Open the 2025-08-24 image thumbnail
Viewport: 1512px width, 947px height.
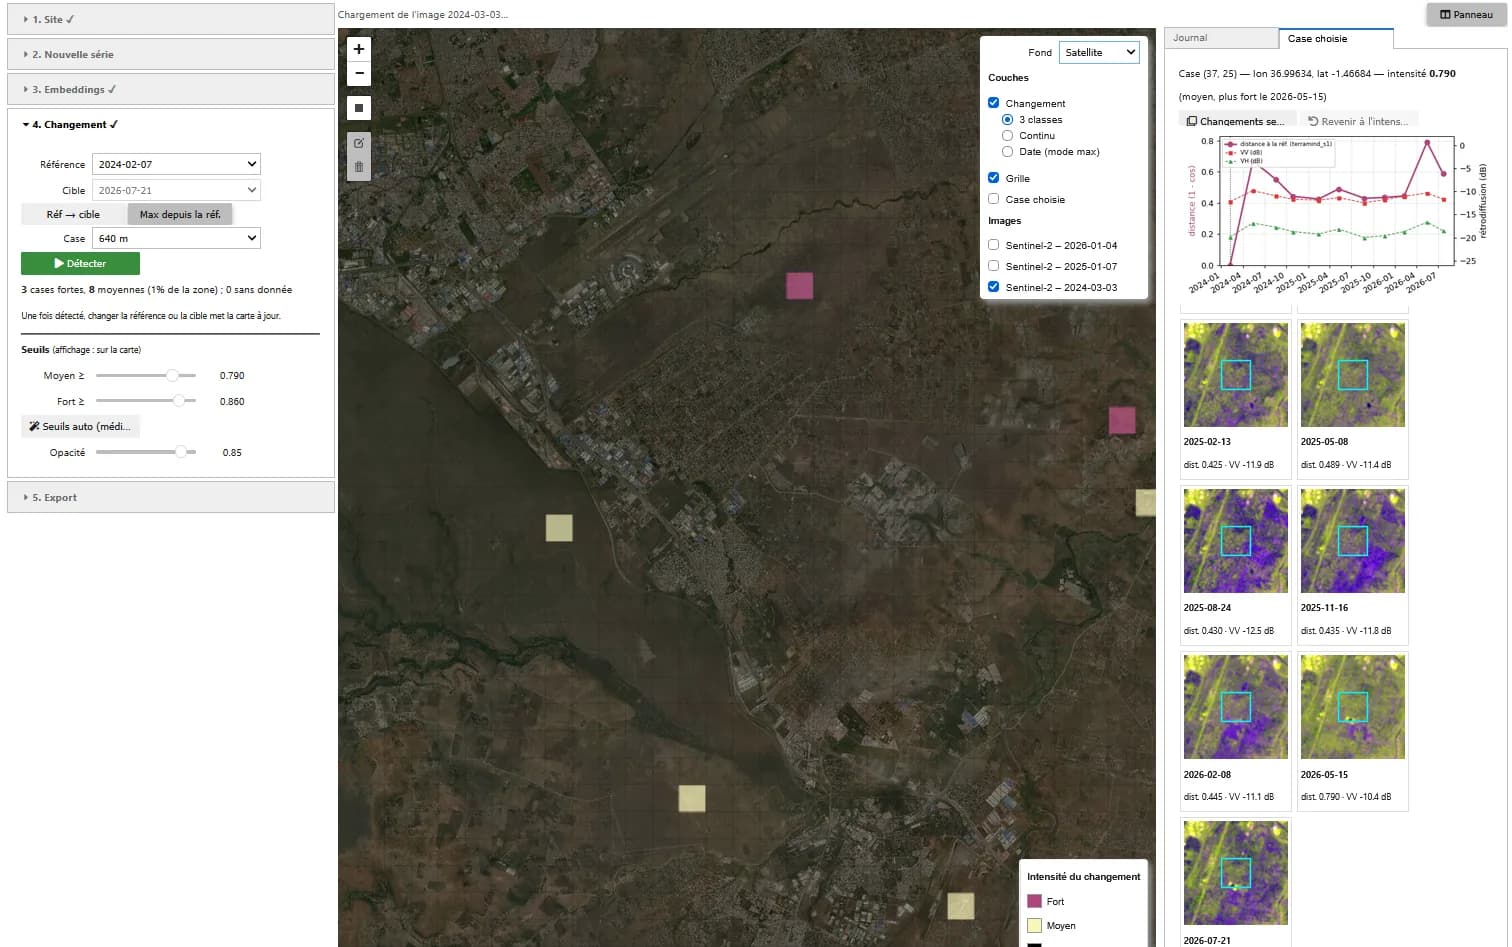click(x=1236, y=541)
